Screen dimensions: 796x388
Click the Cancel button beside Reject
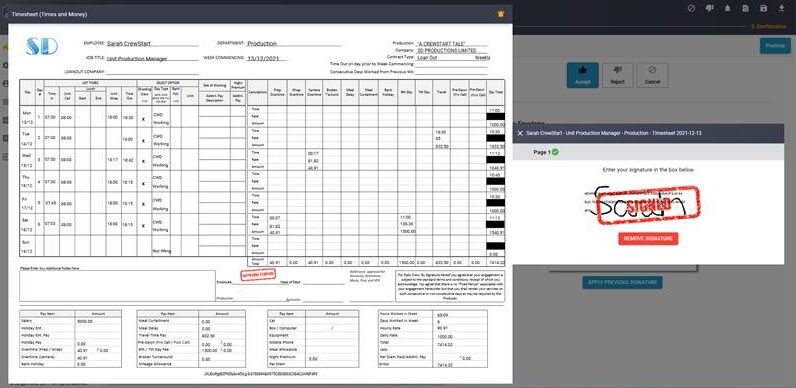coord(652,75)
